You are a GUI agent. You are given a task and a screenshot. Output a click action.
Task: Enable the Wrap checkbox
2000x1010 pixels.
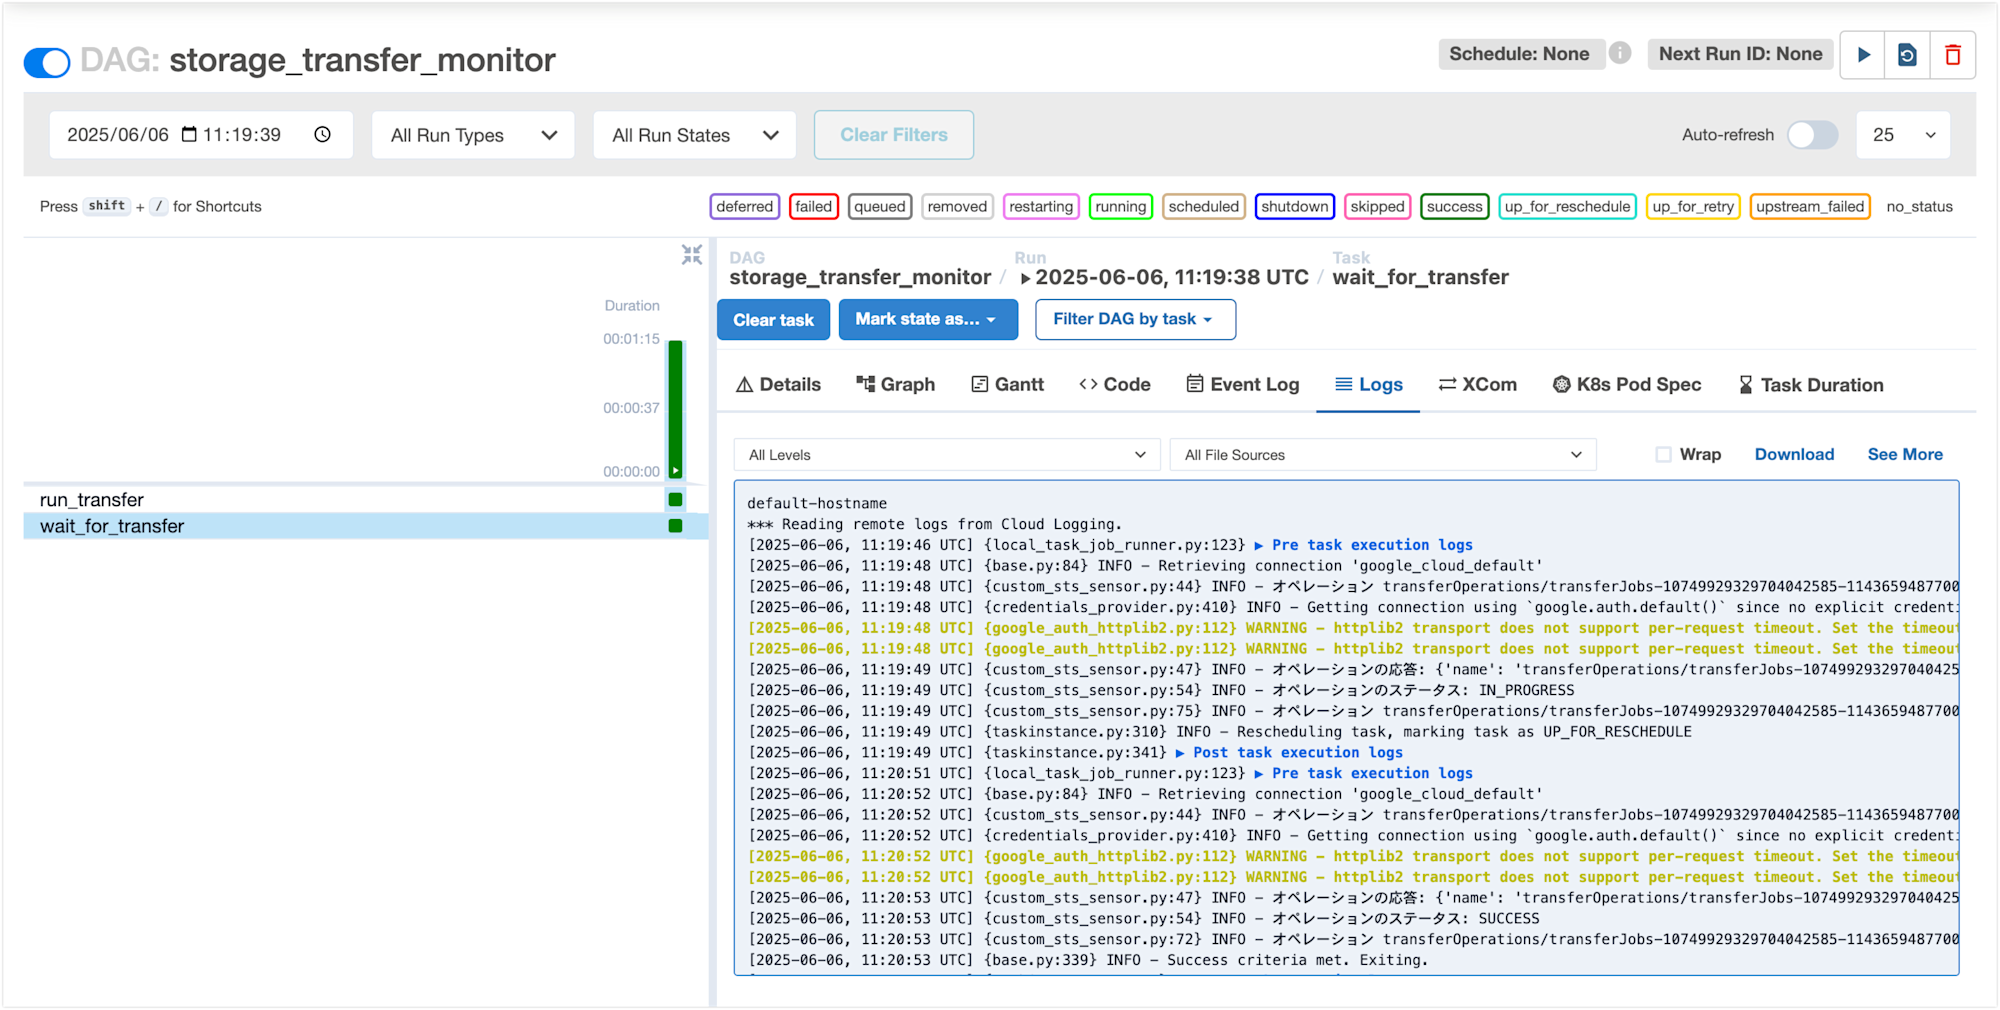click(x=1663, y=454)
